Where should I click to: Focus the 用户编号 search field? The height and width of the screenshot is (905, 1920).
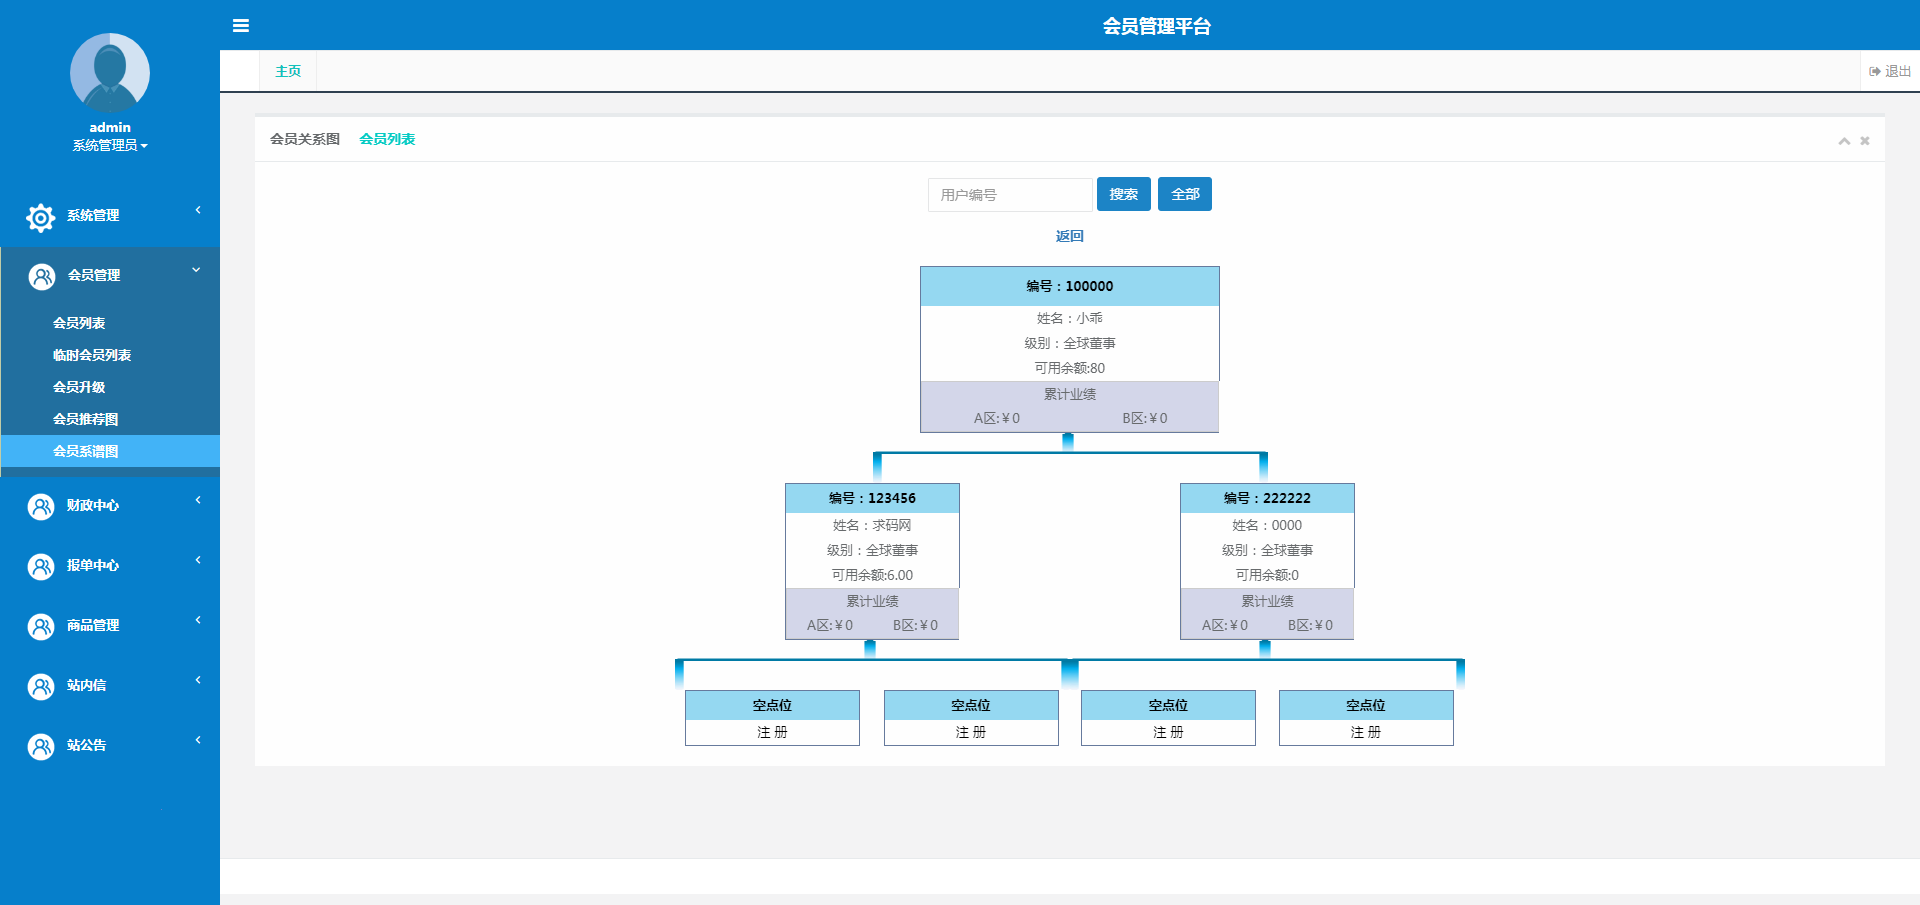pyautogui.click(x=1009, y=195)
